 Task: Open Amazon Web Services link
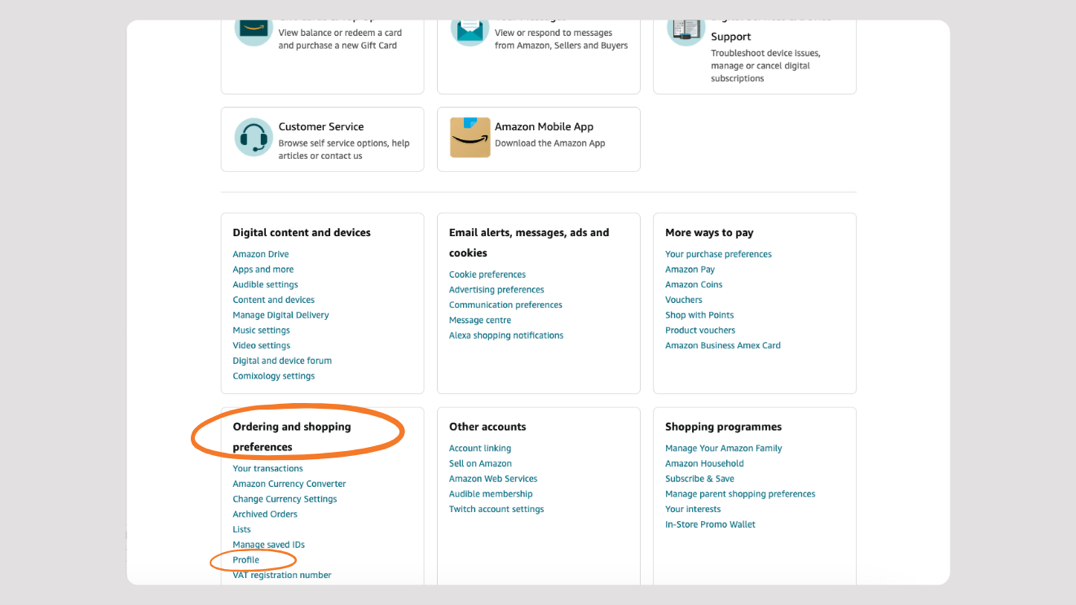(x=493, y=479)
